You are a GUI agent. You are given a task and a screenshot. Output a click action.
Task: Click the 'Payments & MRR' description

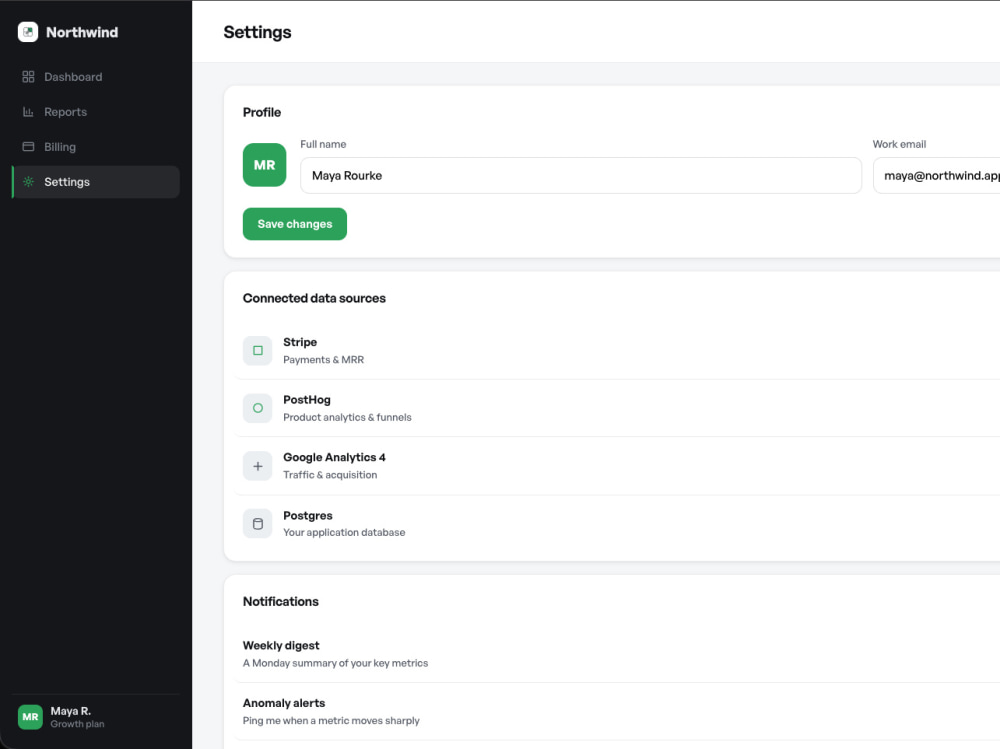[323, 359]
